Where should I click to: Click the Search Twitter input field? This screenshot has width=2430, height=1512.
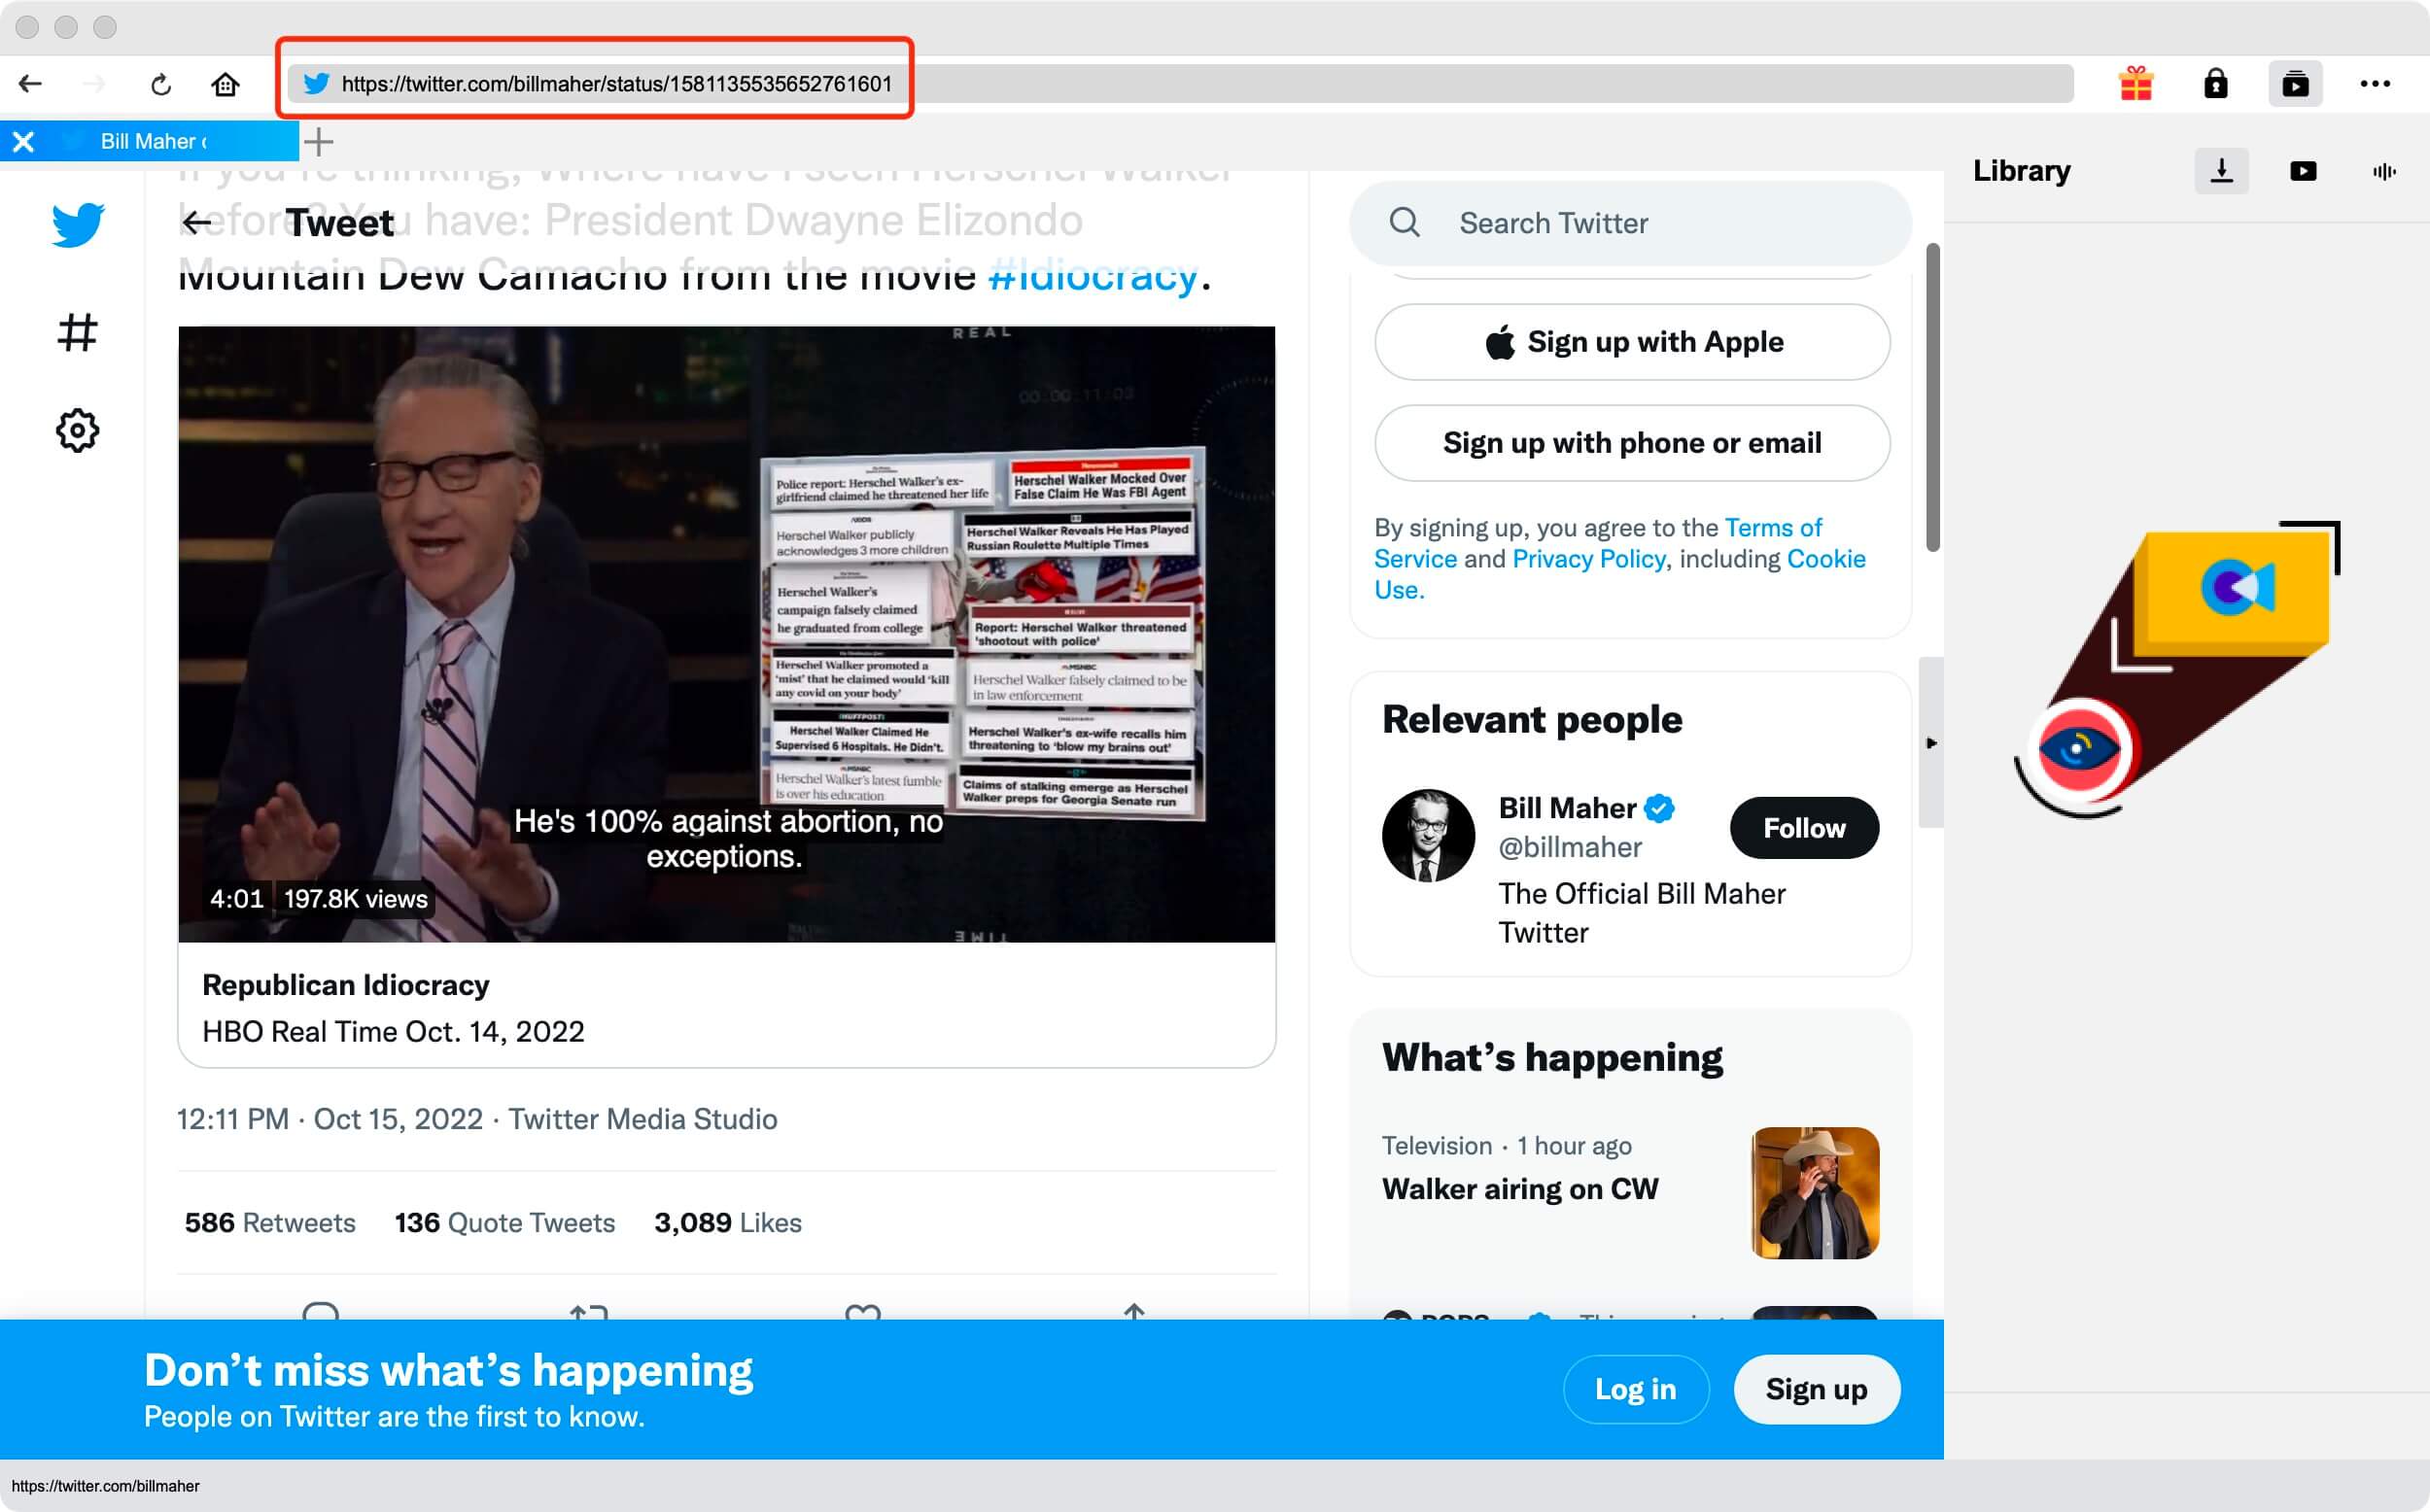(1630, 223)
